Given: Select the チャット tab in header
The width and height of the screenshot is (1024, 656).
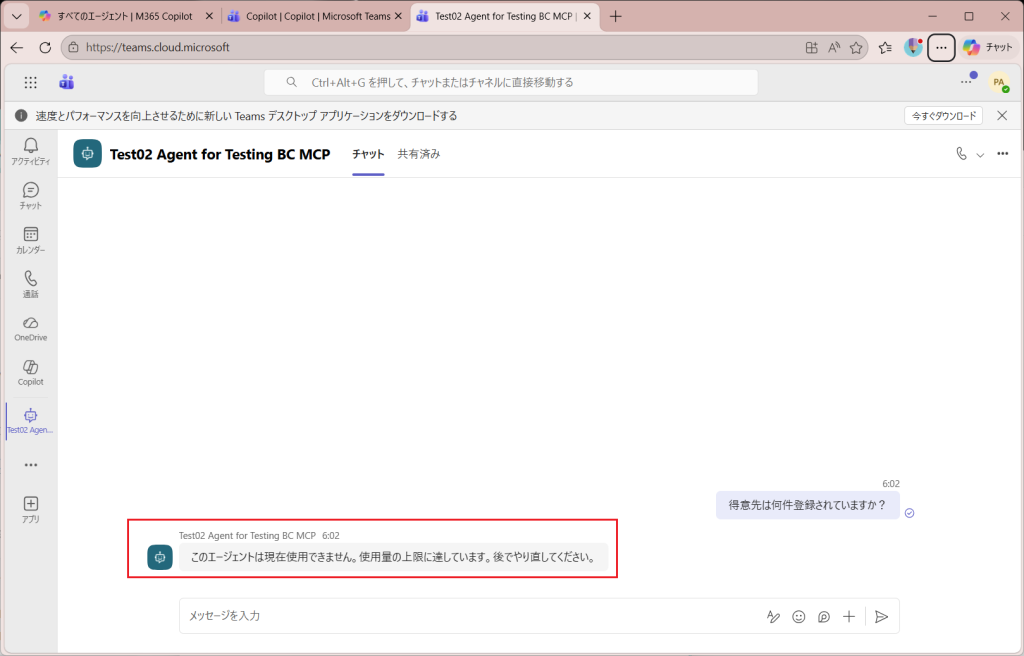Looking at the screenshot, I should 368,154.
